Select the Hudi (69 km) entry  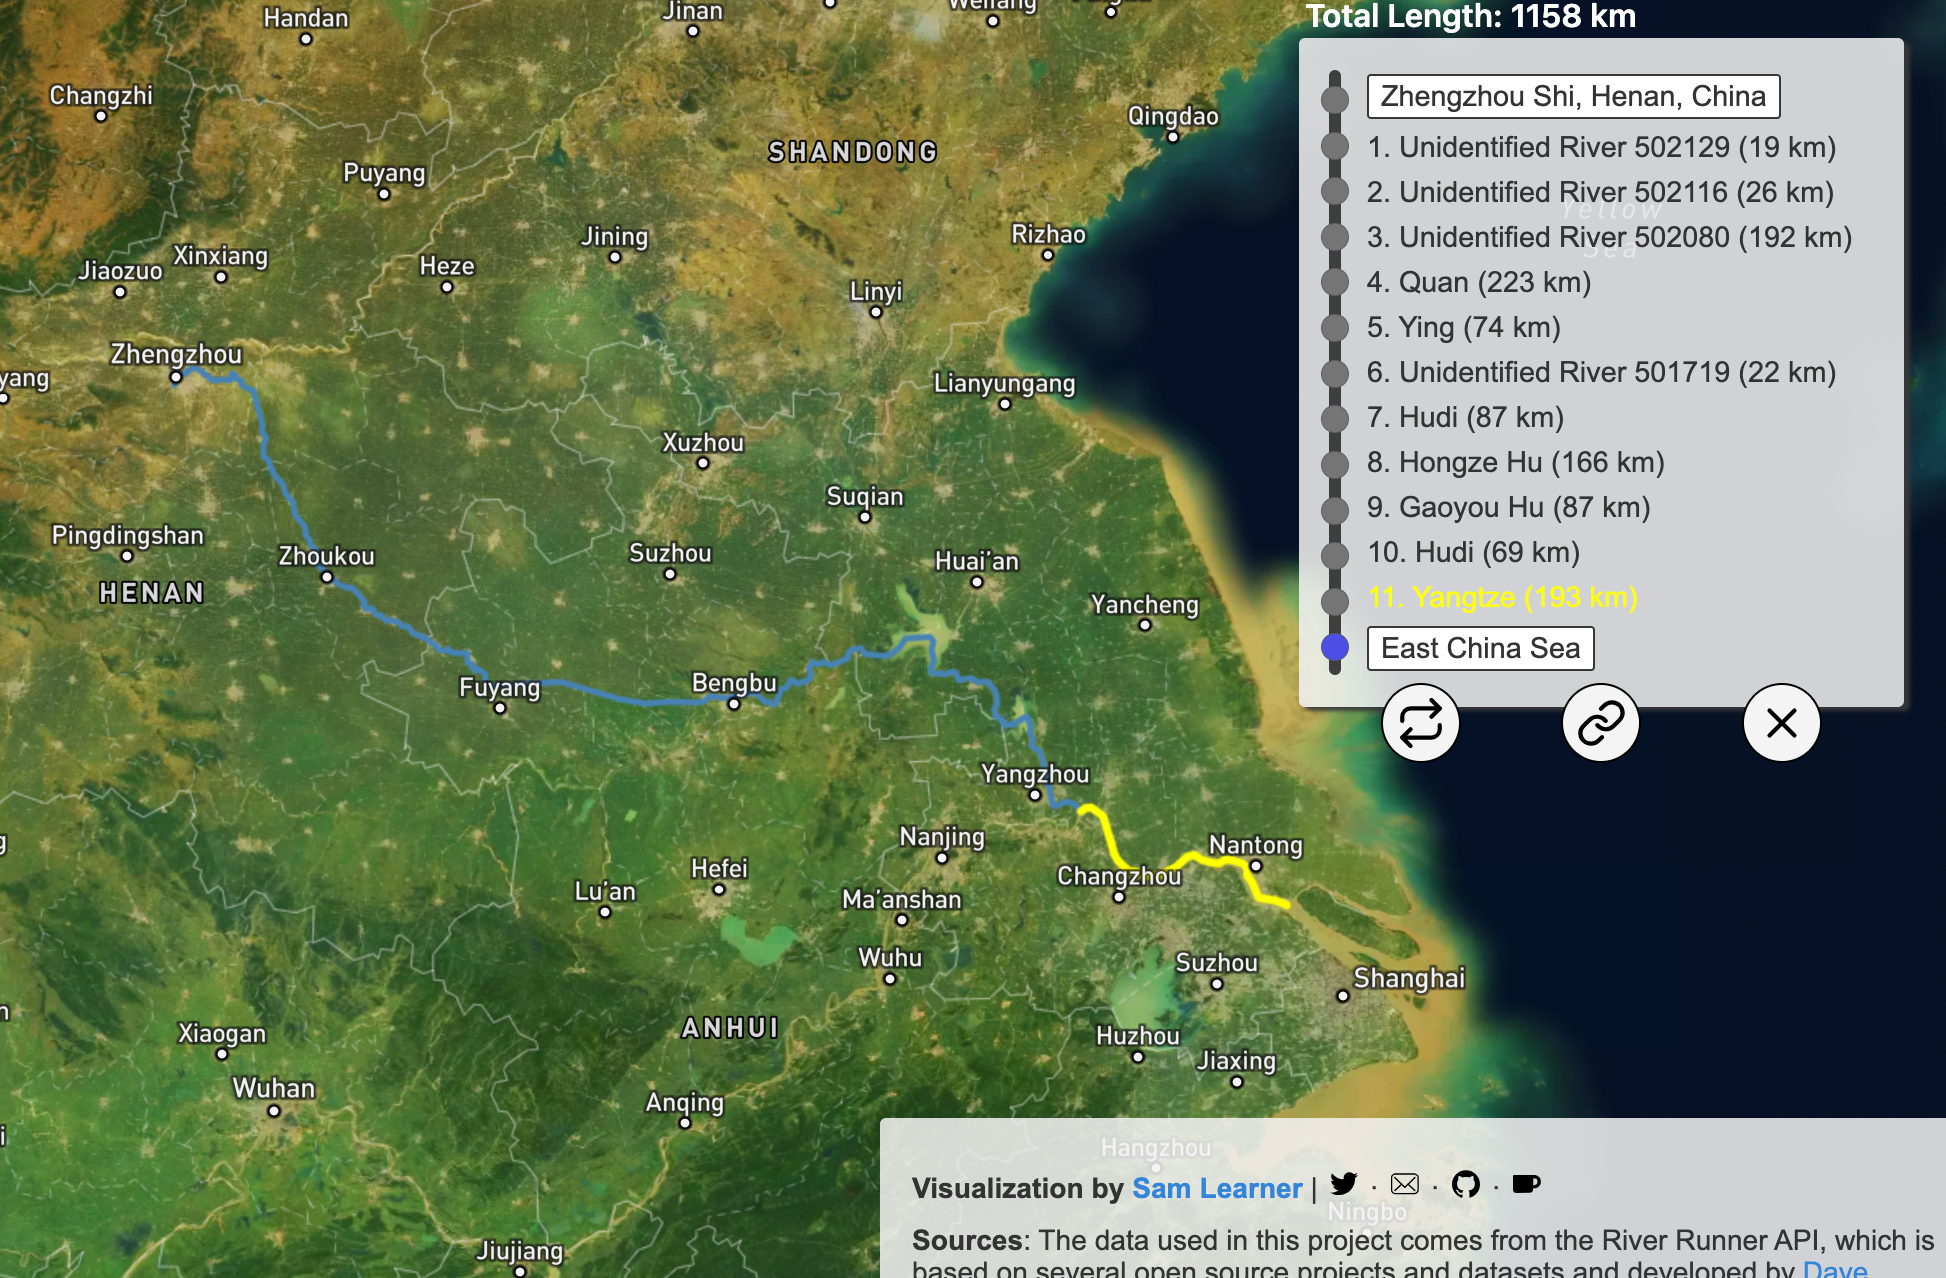[1473, 552]
